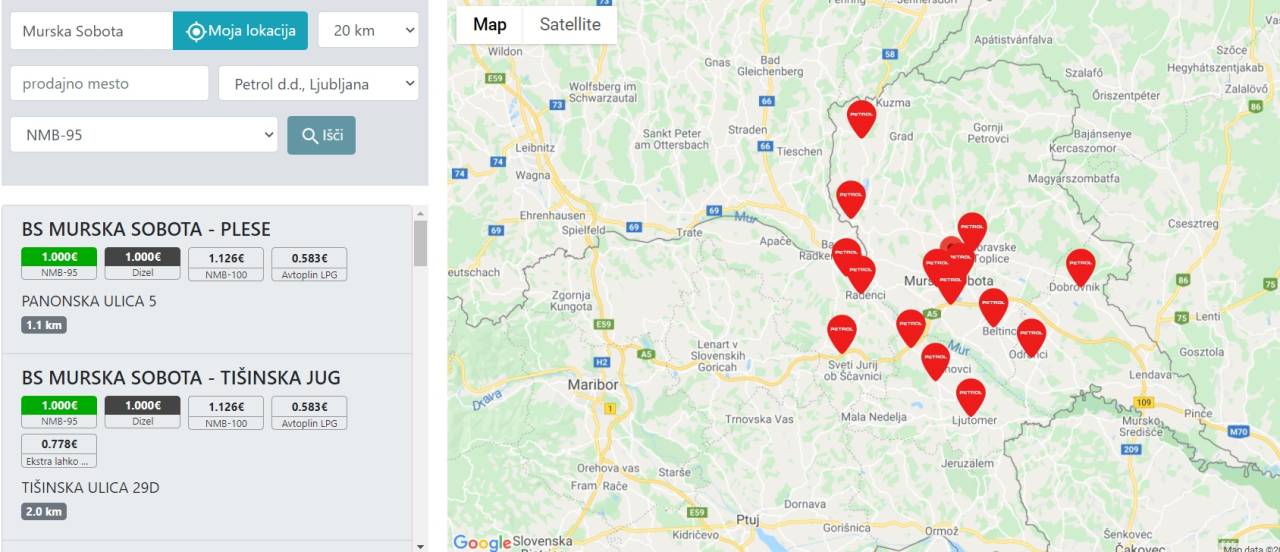This screenshot has width=1280, height=552.
Task: Open the Petrol d.d., Ljubljana company dropdown
Action: 319,83
